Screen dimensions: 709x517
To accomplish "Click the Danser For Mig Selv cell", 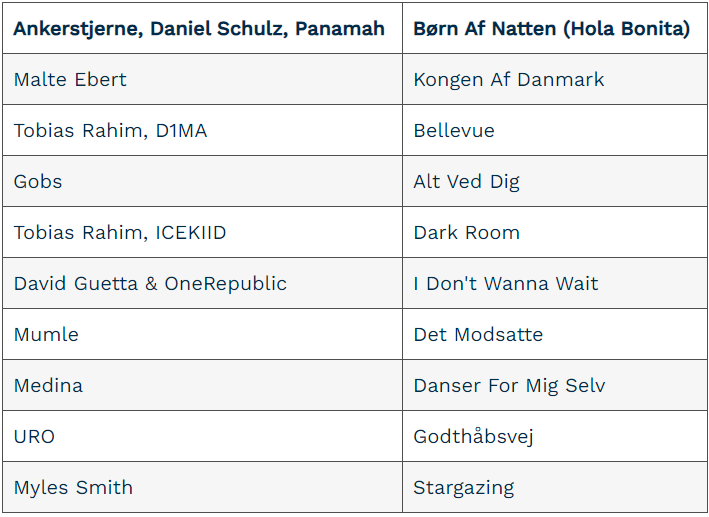I will point(555,386).
